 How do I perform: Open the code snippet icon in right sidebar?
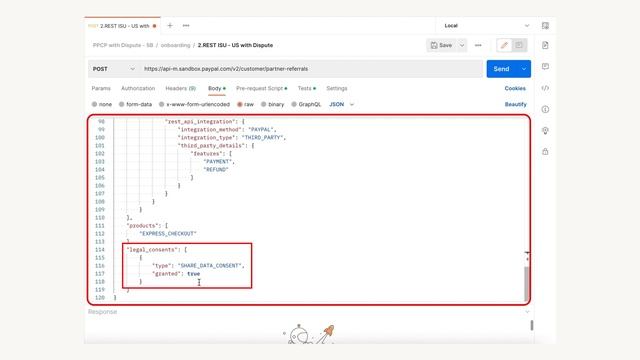[x=545, y=88]
